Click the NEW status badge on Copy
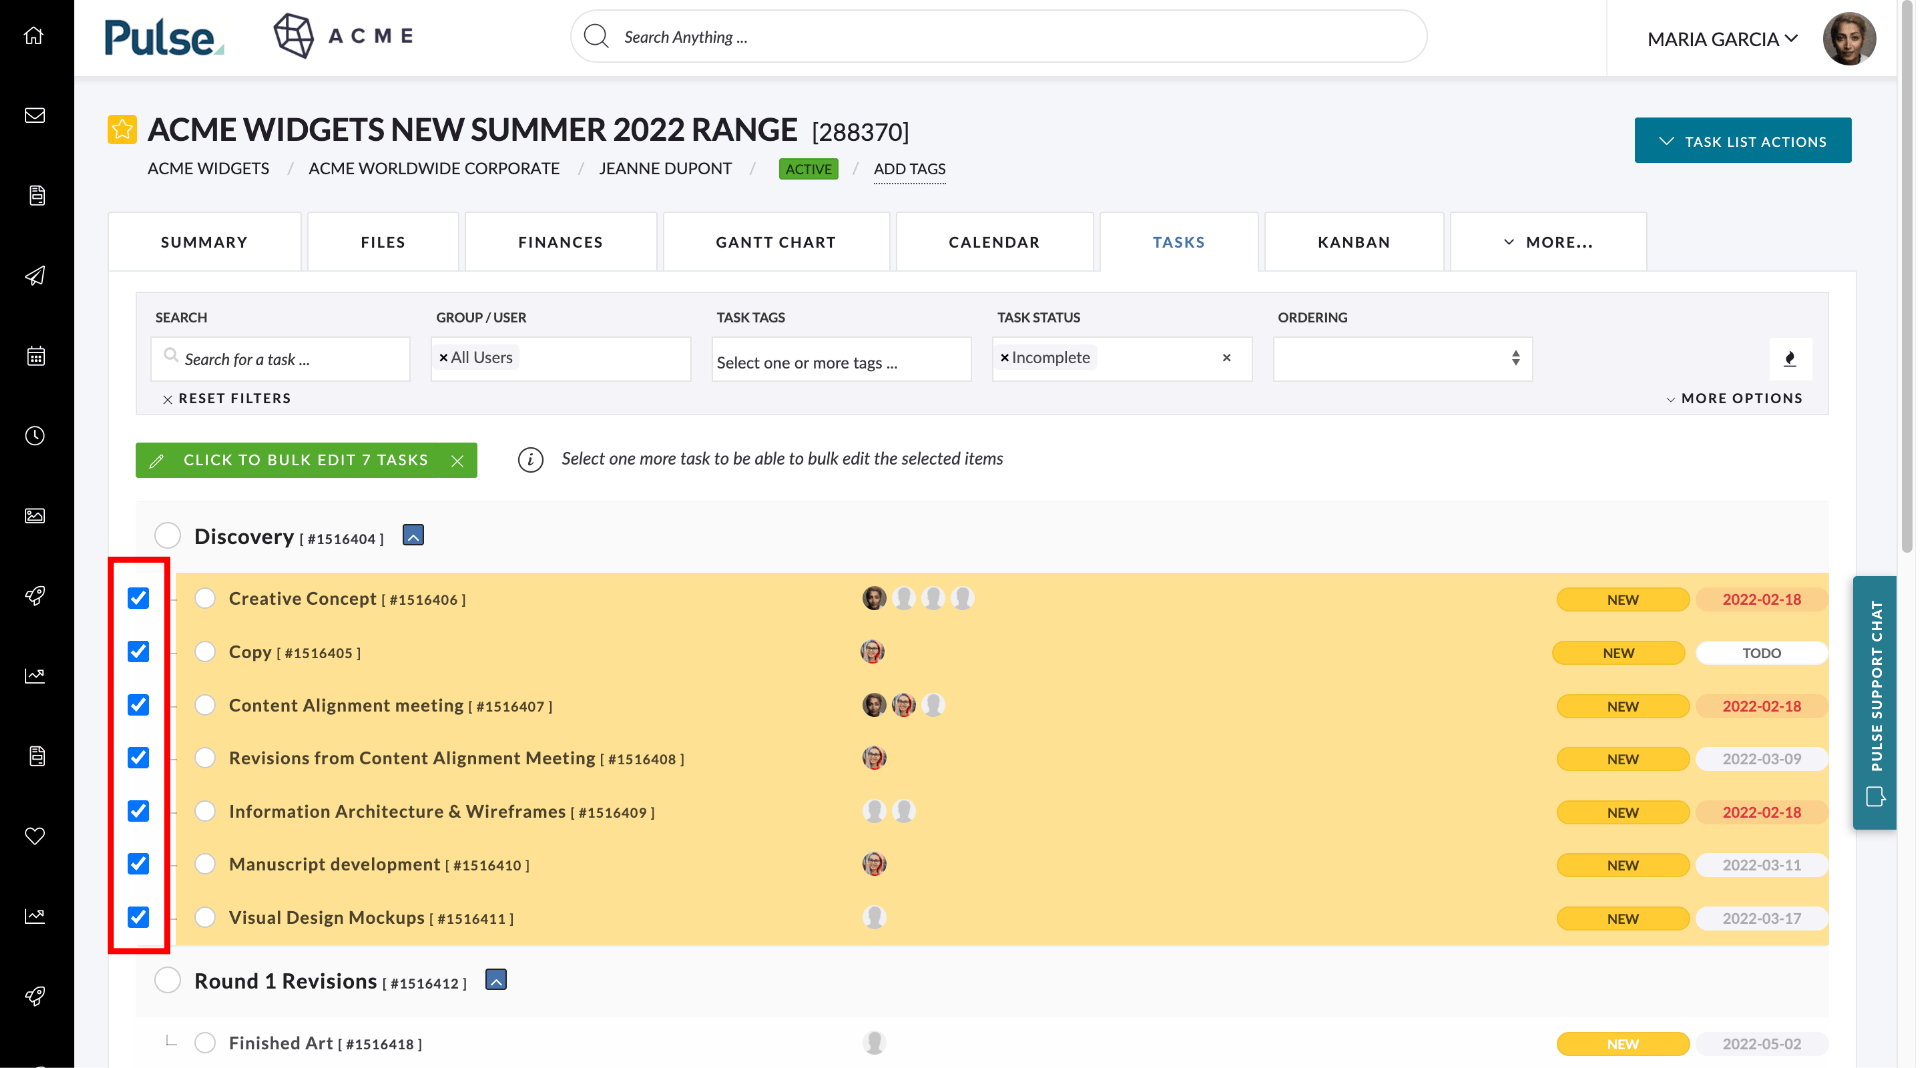The image size is (1920, 1068). coord(1618,653)
